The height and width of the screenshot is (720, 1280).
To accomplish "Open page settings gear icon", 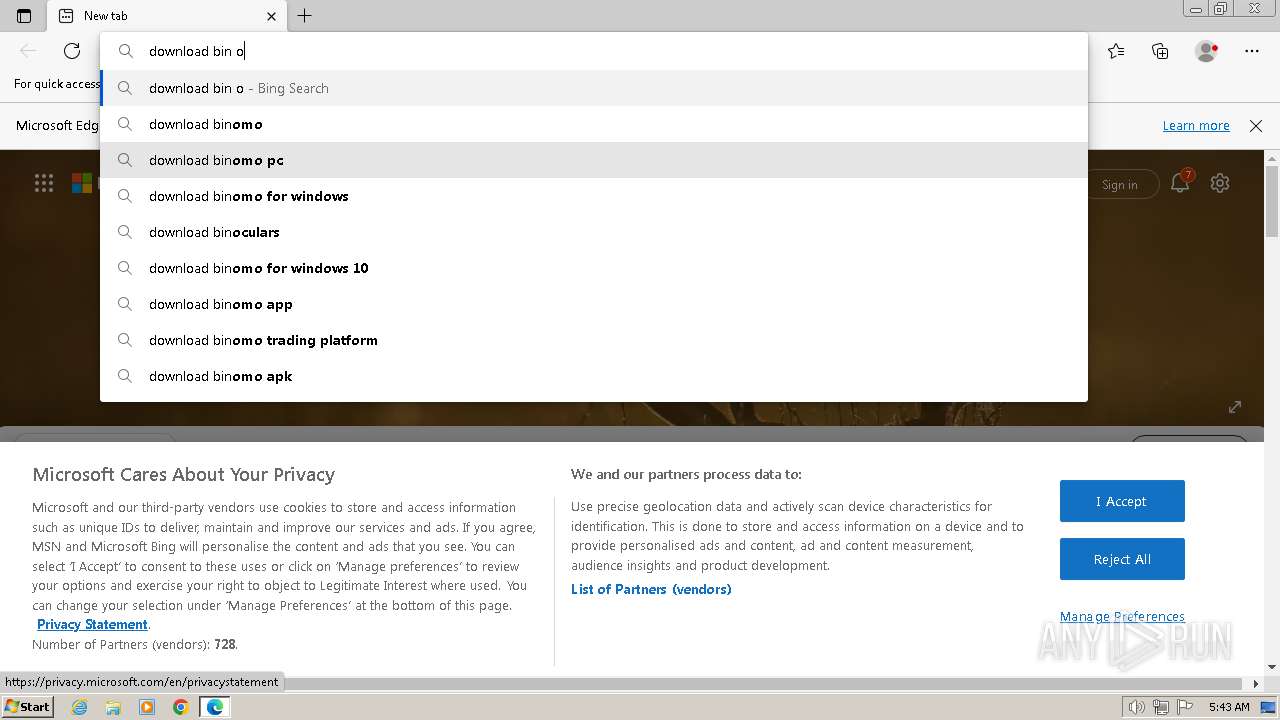I will 1220,183.
